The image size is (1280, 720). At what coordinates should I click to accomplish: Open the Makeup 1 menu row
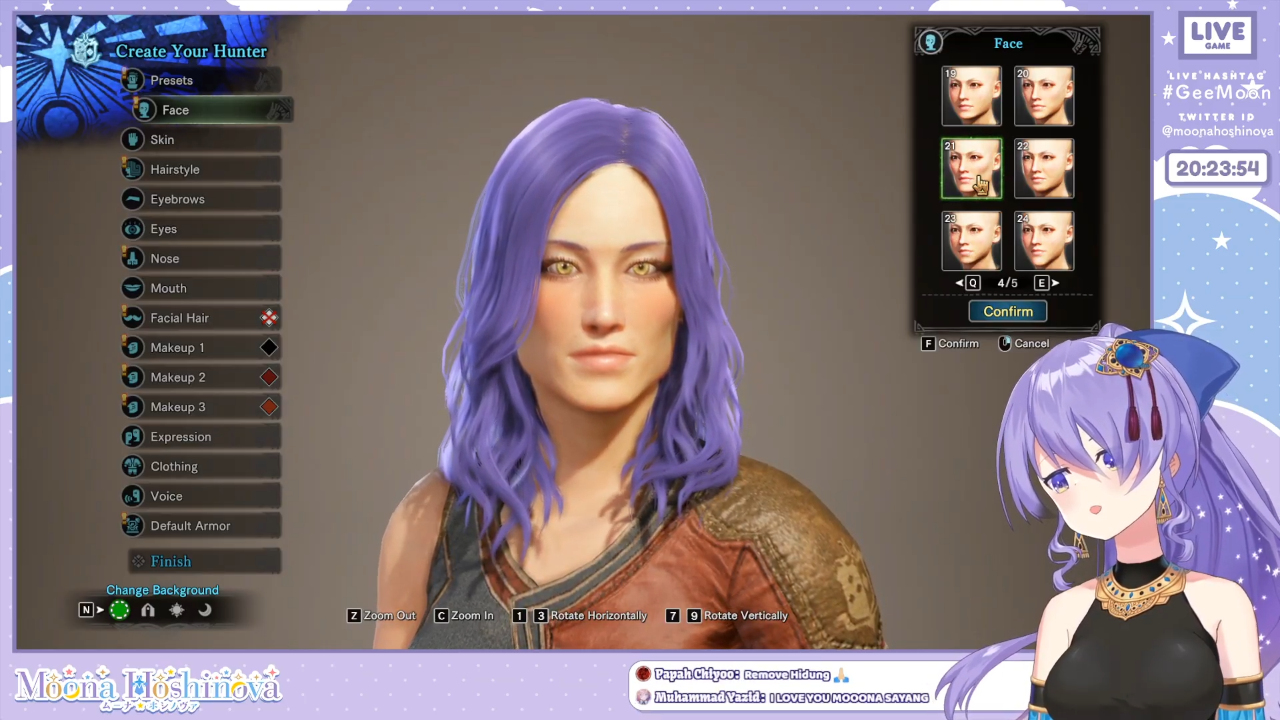(201, 348)
